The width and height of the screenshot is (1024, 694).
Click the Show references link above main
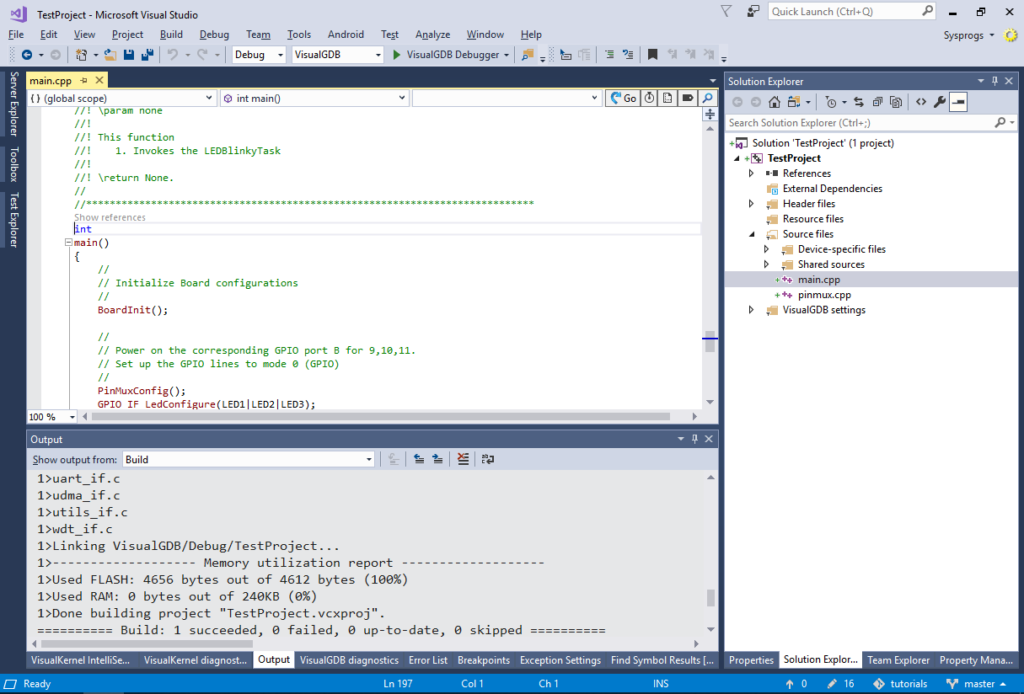click(109, 216)
